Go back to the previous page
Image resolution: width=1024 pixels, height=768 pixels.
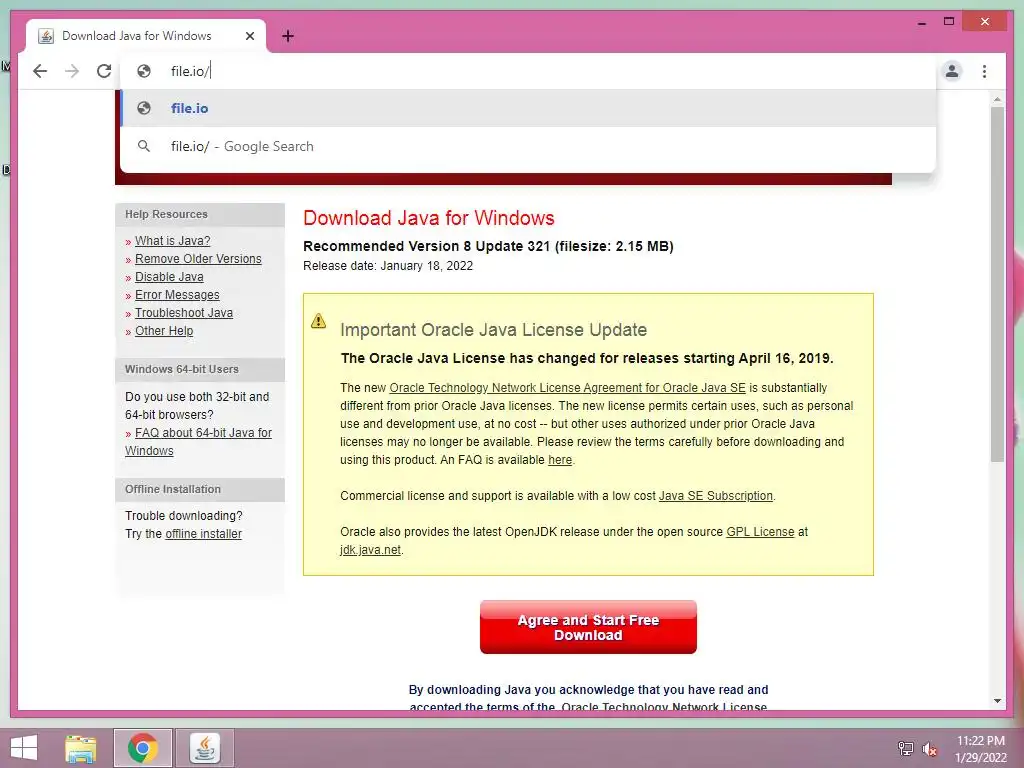tap(40, 71)
